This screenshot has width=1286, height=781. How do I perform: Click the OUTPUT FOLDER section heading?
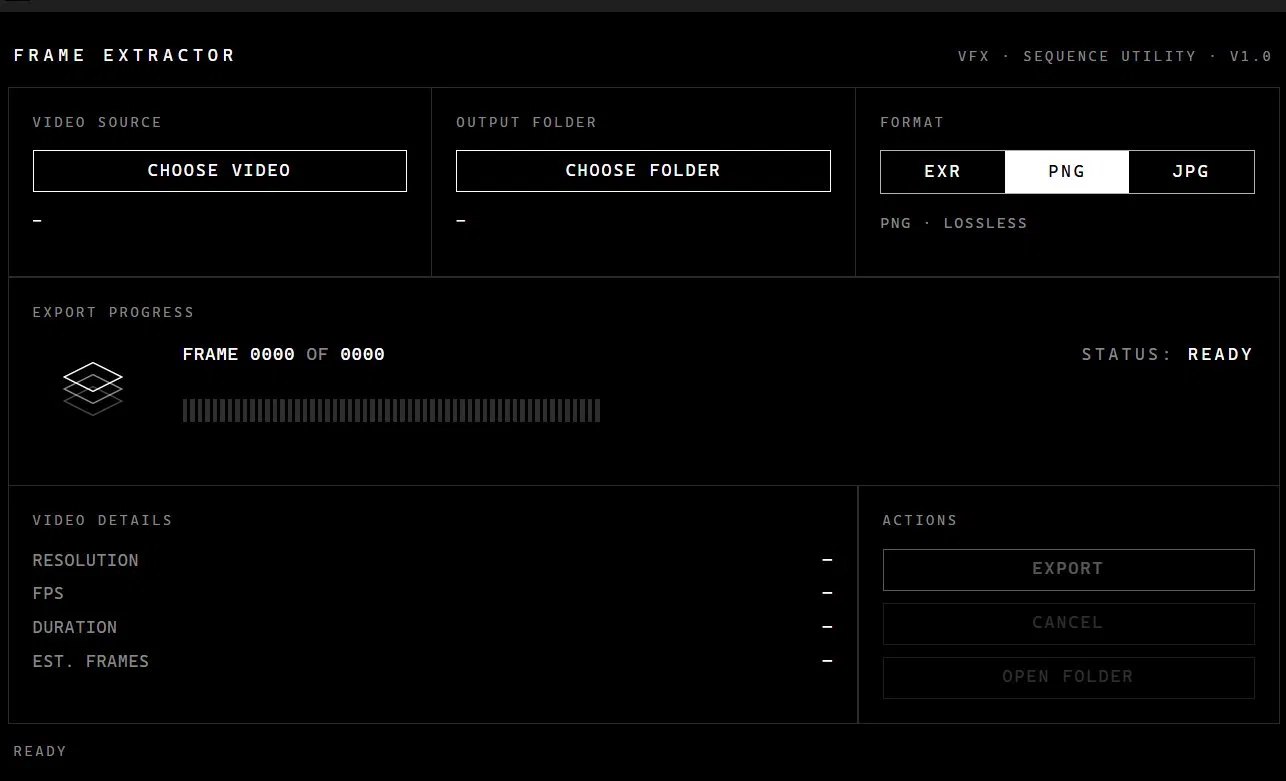pos(527,123)
